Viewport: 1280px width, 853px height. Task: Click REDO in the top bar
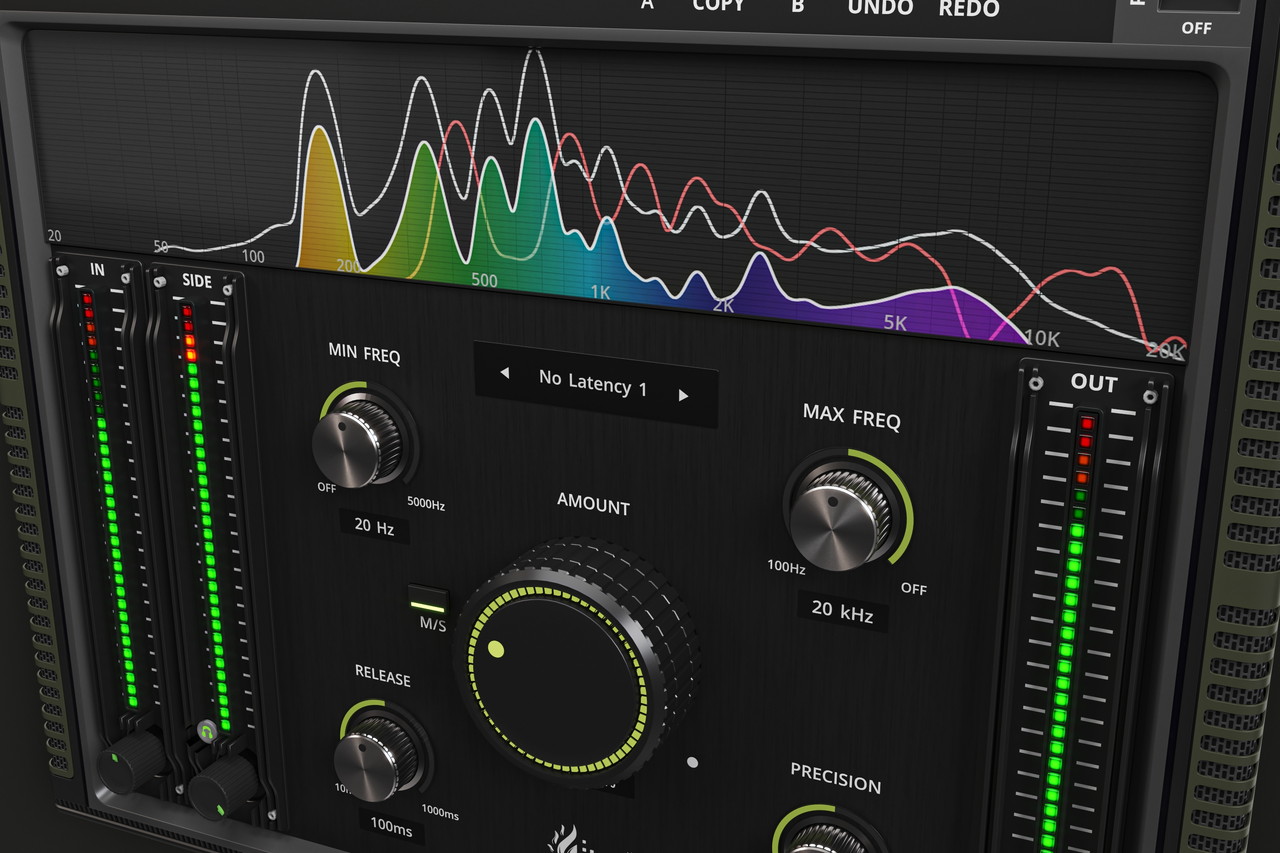968,10
